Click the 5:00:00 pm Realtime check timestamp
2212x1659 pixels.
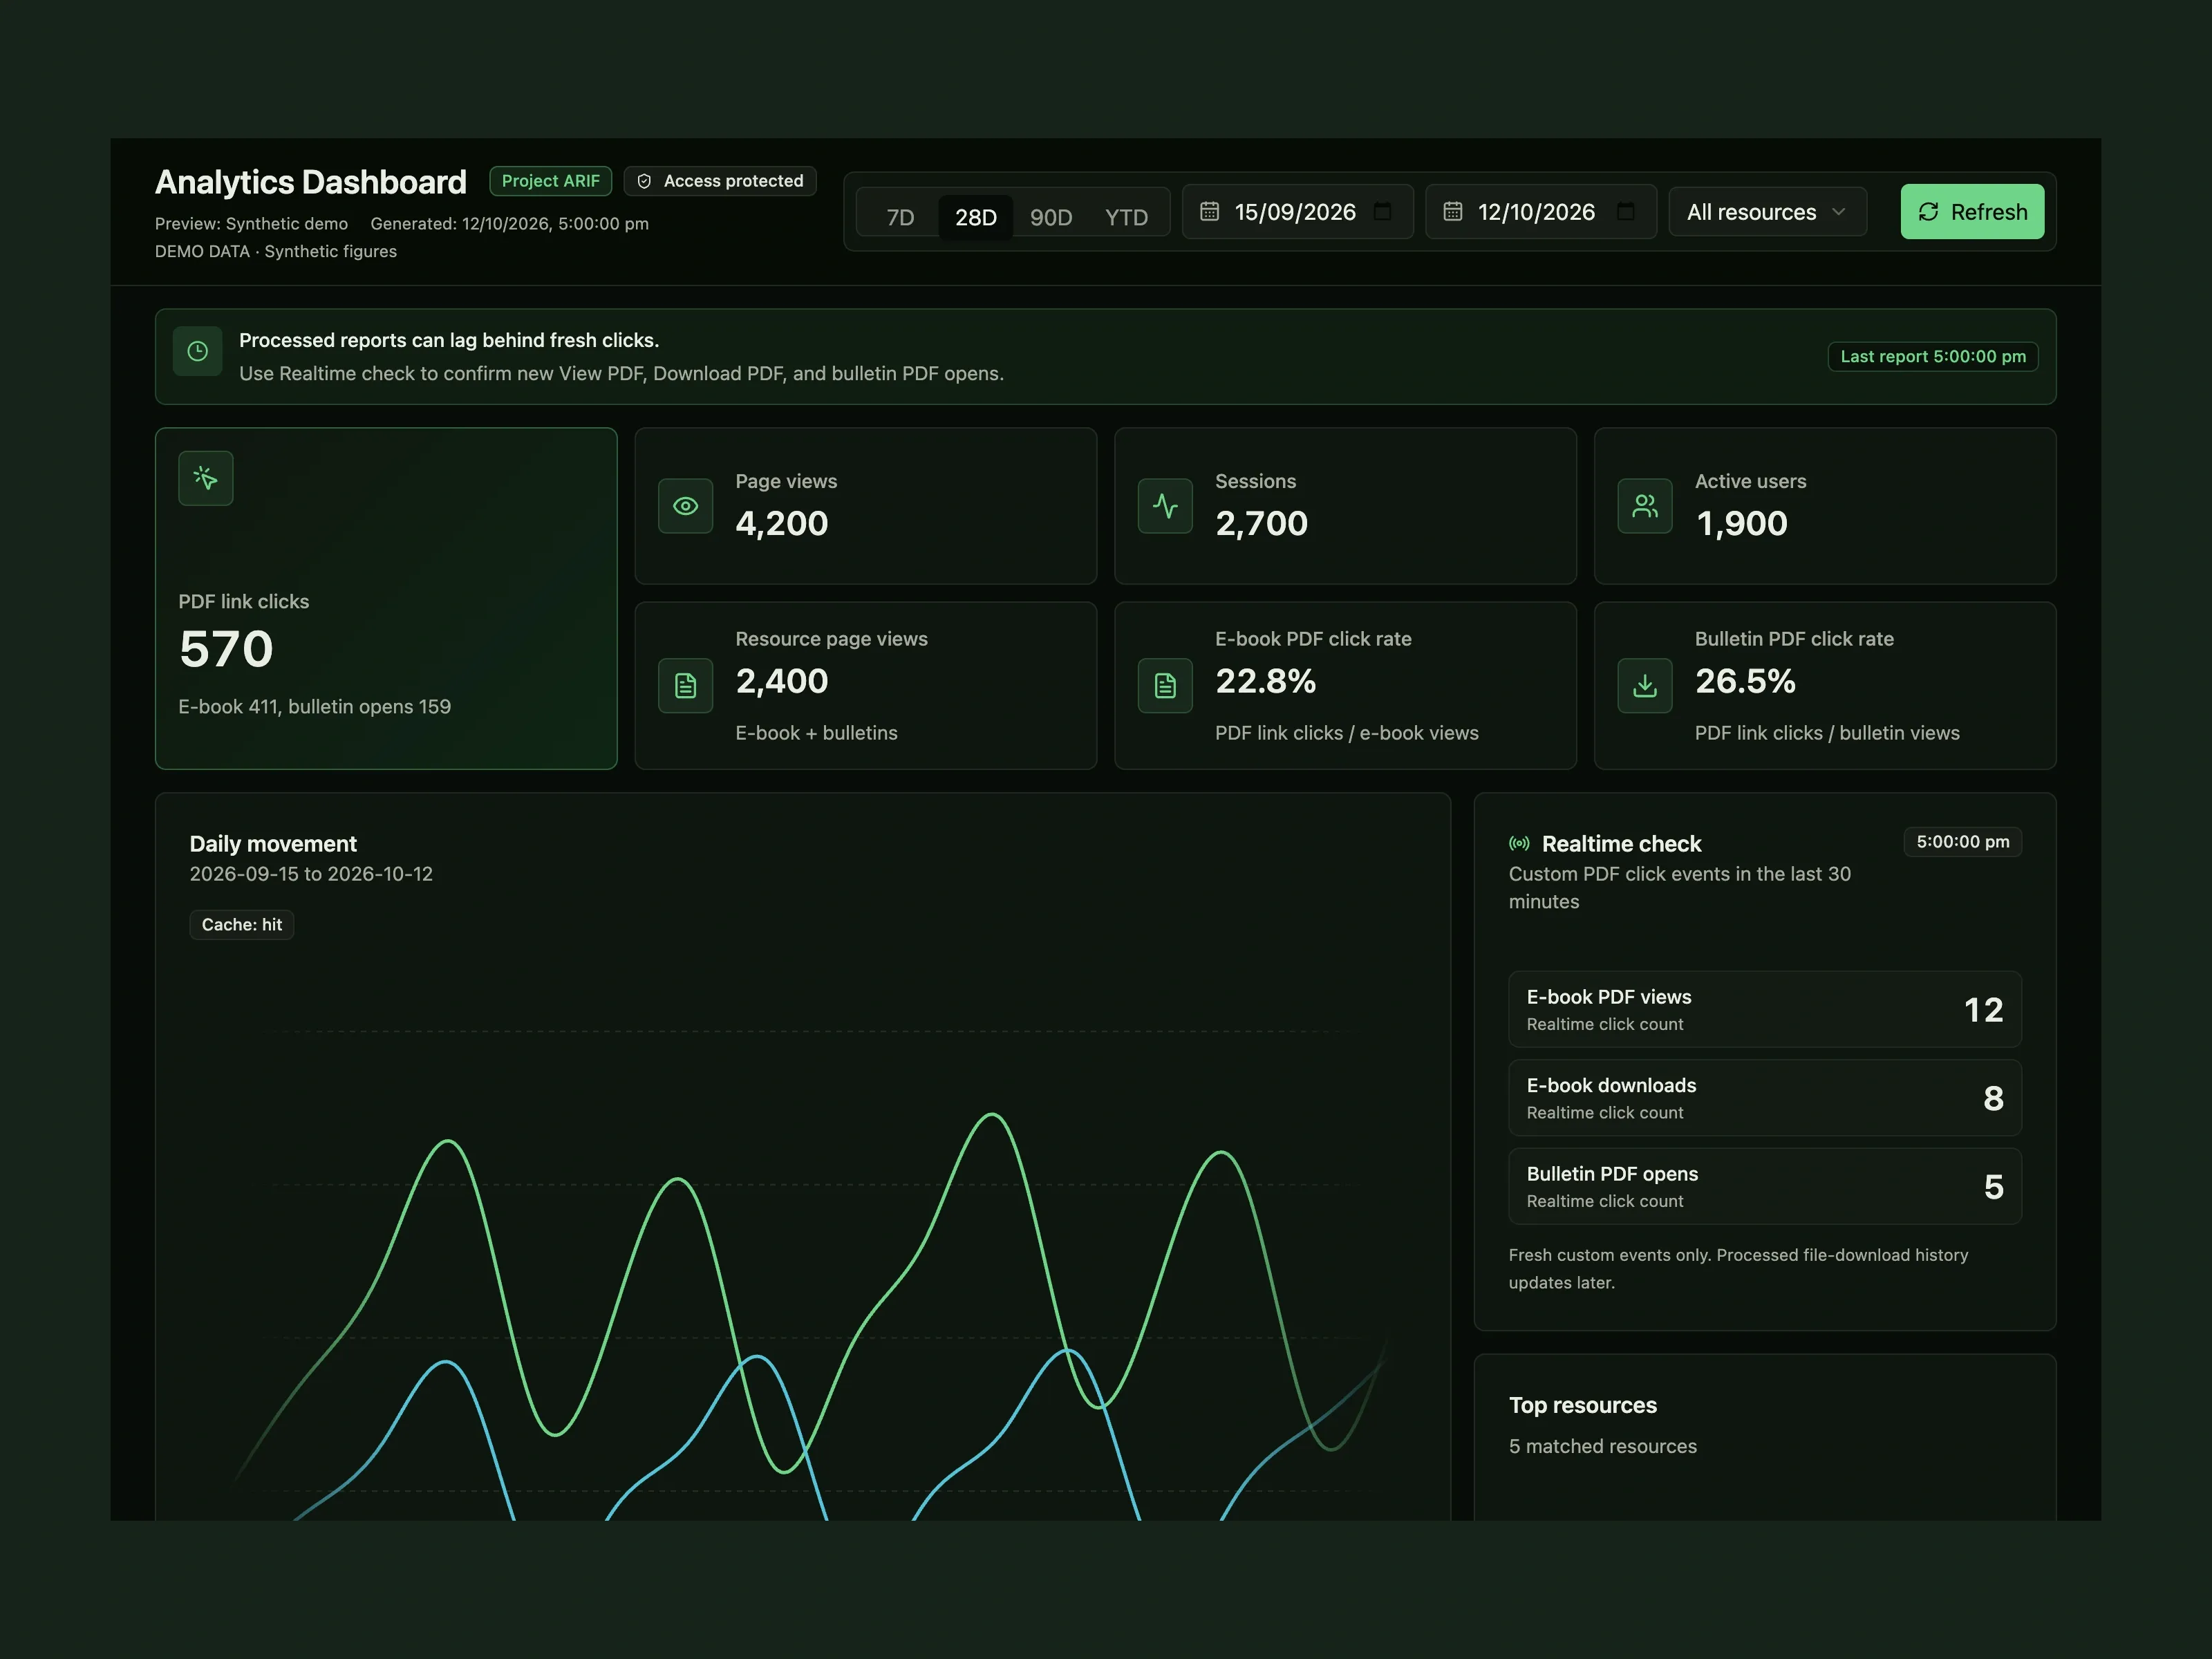(1962, 842)
